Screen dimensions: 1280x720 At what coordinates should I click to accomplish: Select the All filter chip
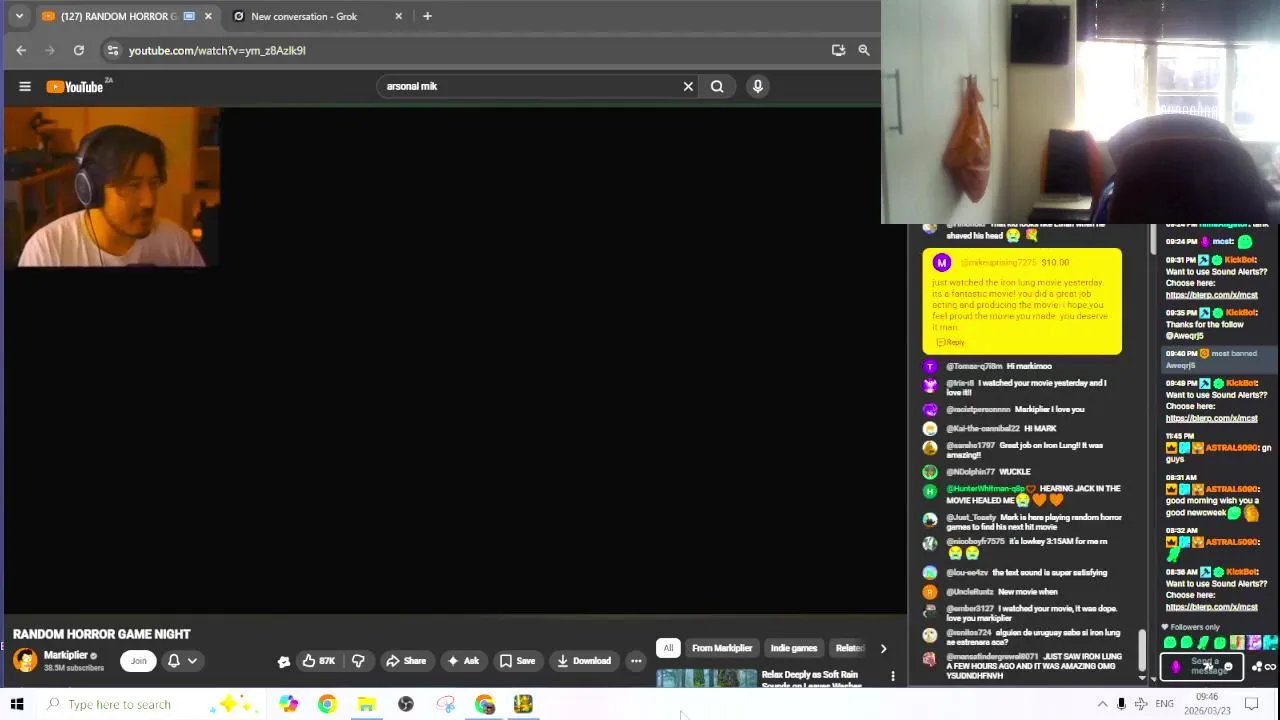click(668, 648)
